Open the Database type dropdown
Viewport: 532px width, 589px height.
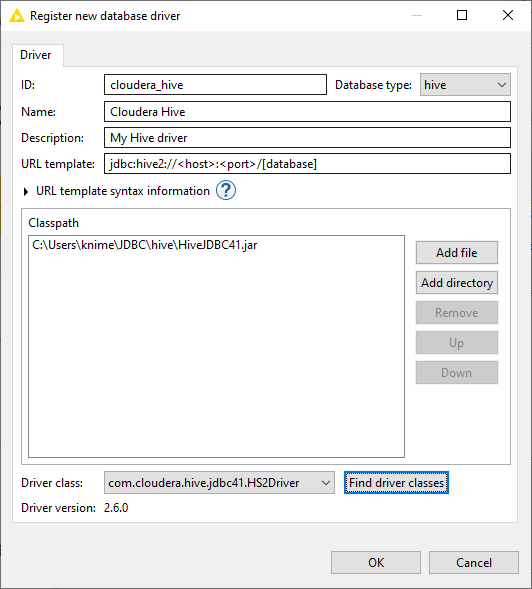[465, 85]
